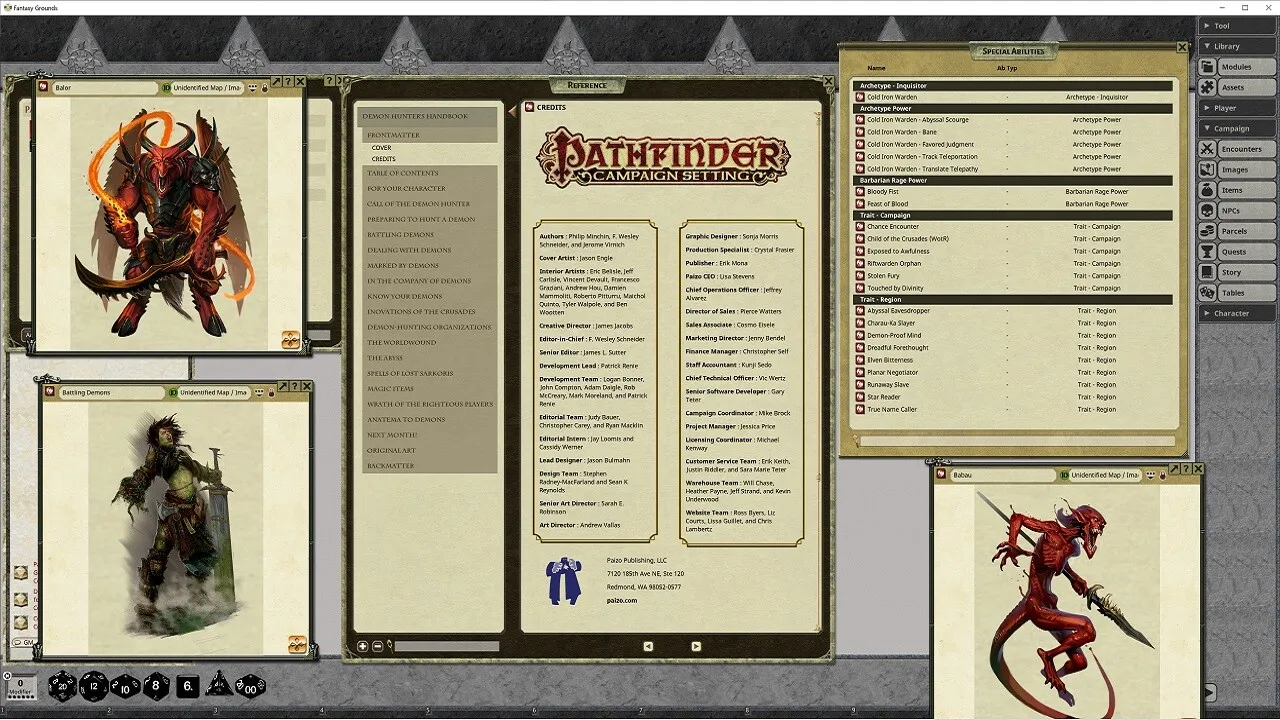This screenshot has width=1280, height=720.
Task: Toggle Battling Demons identified ID icon
Action: [173, 393]
